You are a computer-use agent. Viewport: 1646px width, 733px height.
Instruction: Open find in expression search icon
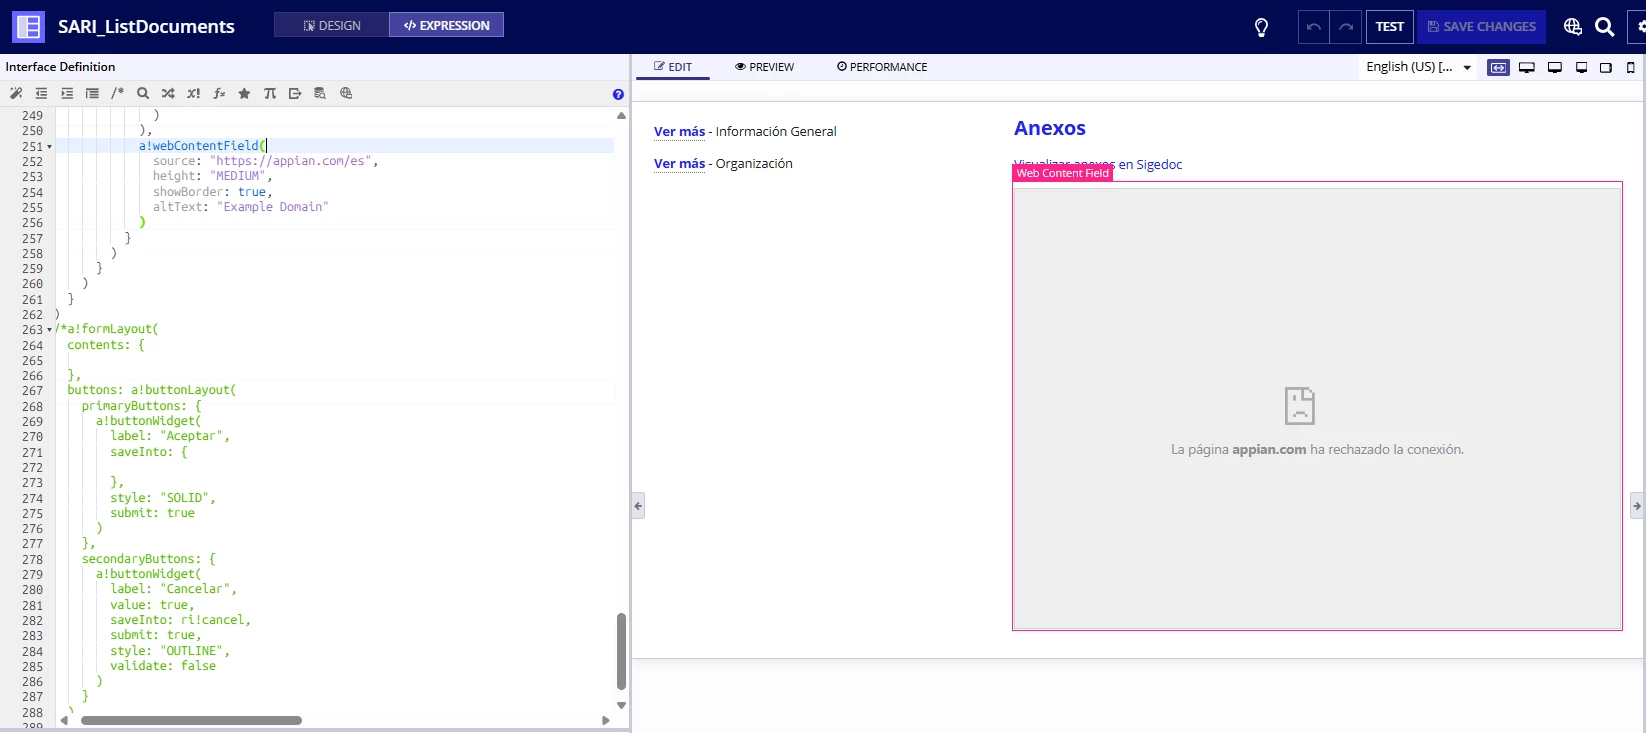tap(143, 93)
